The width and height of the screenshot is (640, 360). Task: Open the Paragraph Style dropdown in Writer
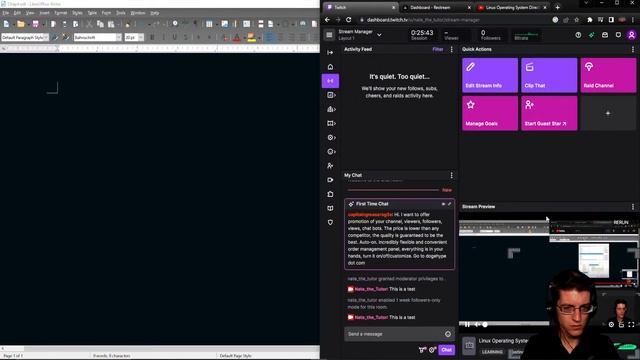coord(46,38)
